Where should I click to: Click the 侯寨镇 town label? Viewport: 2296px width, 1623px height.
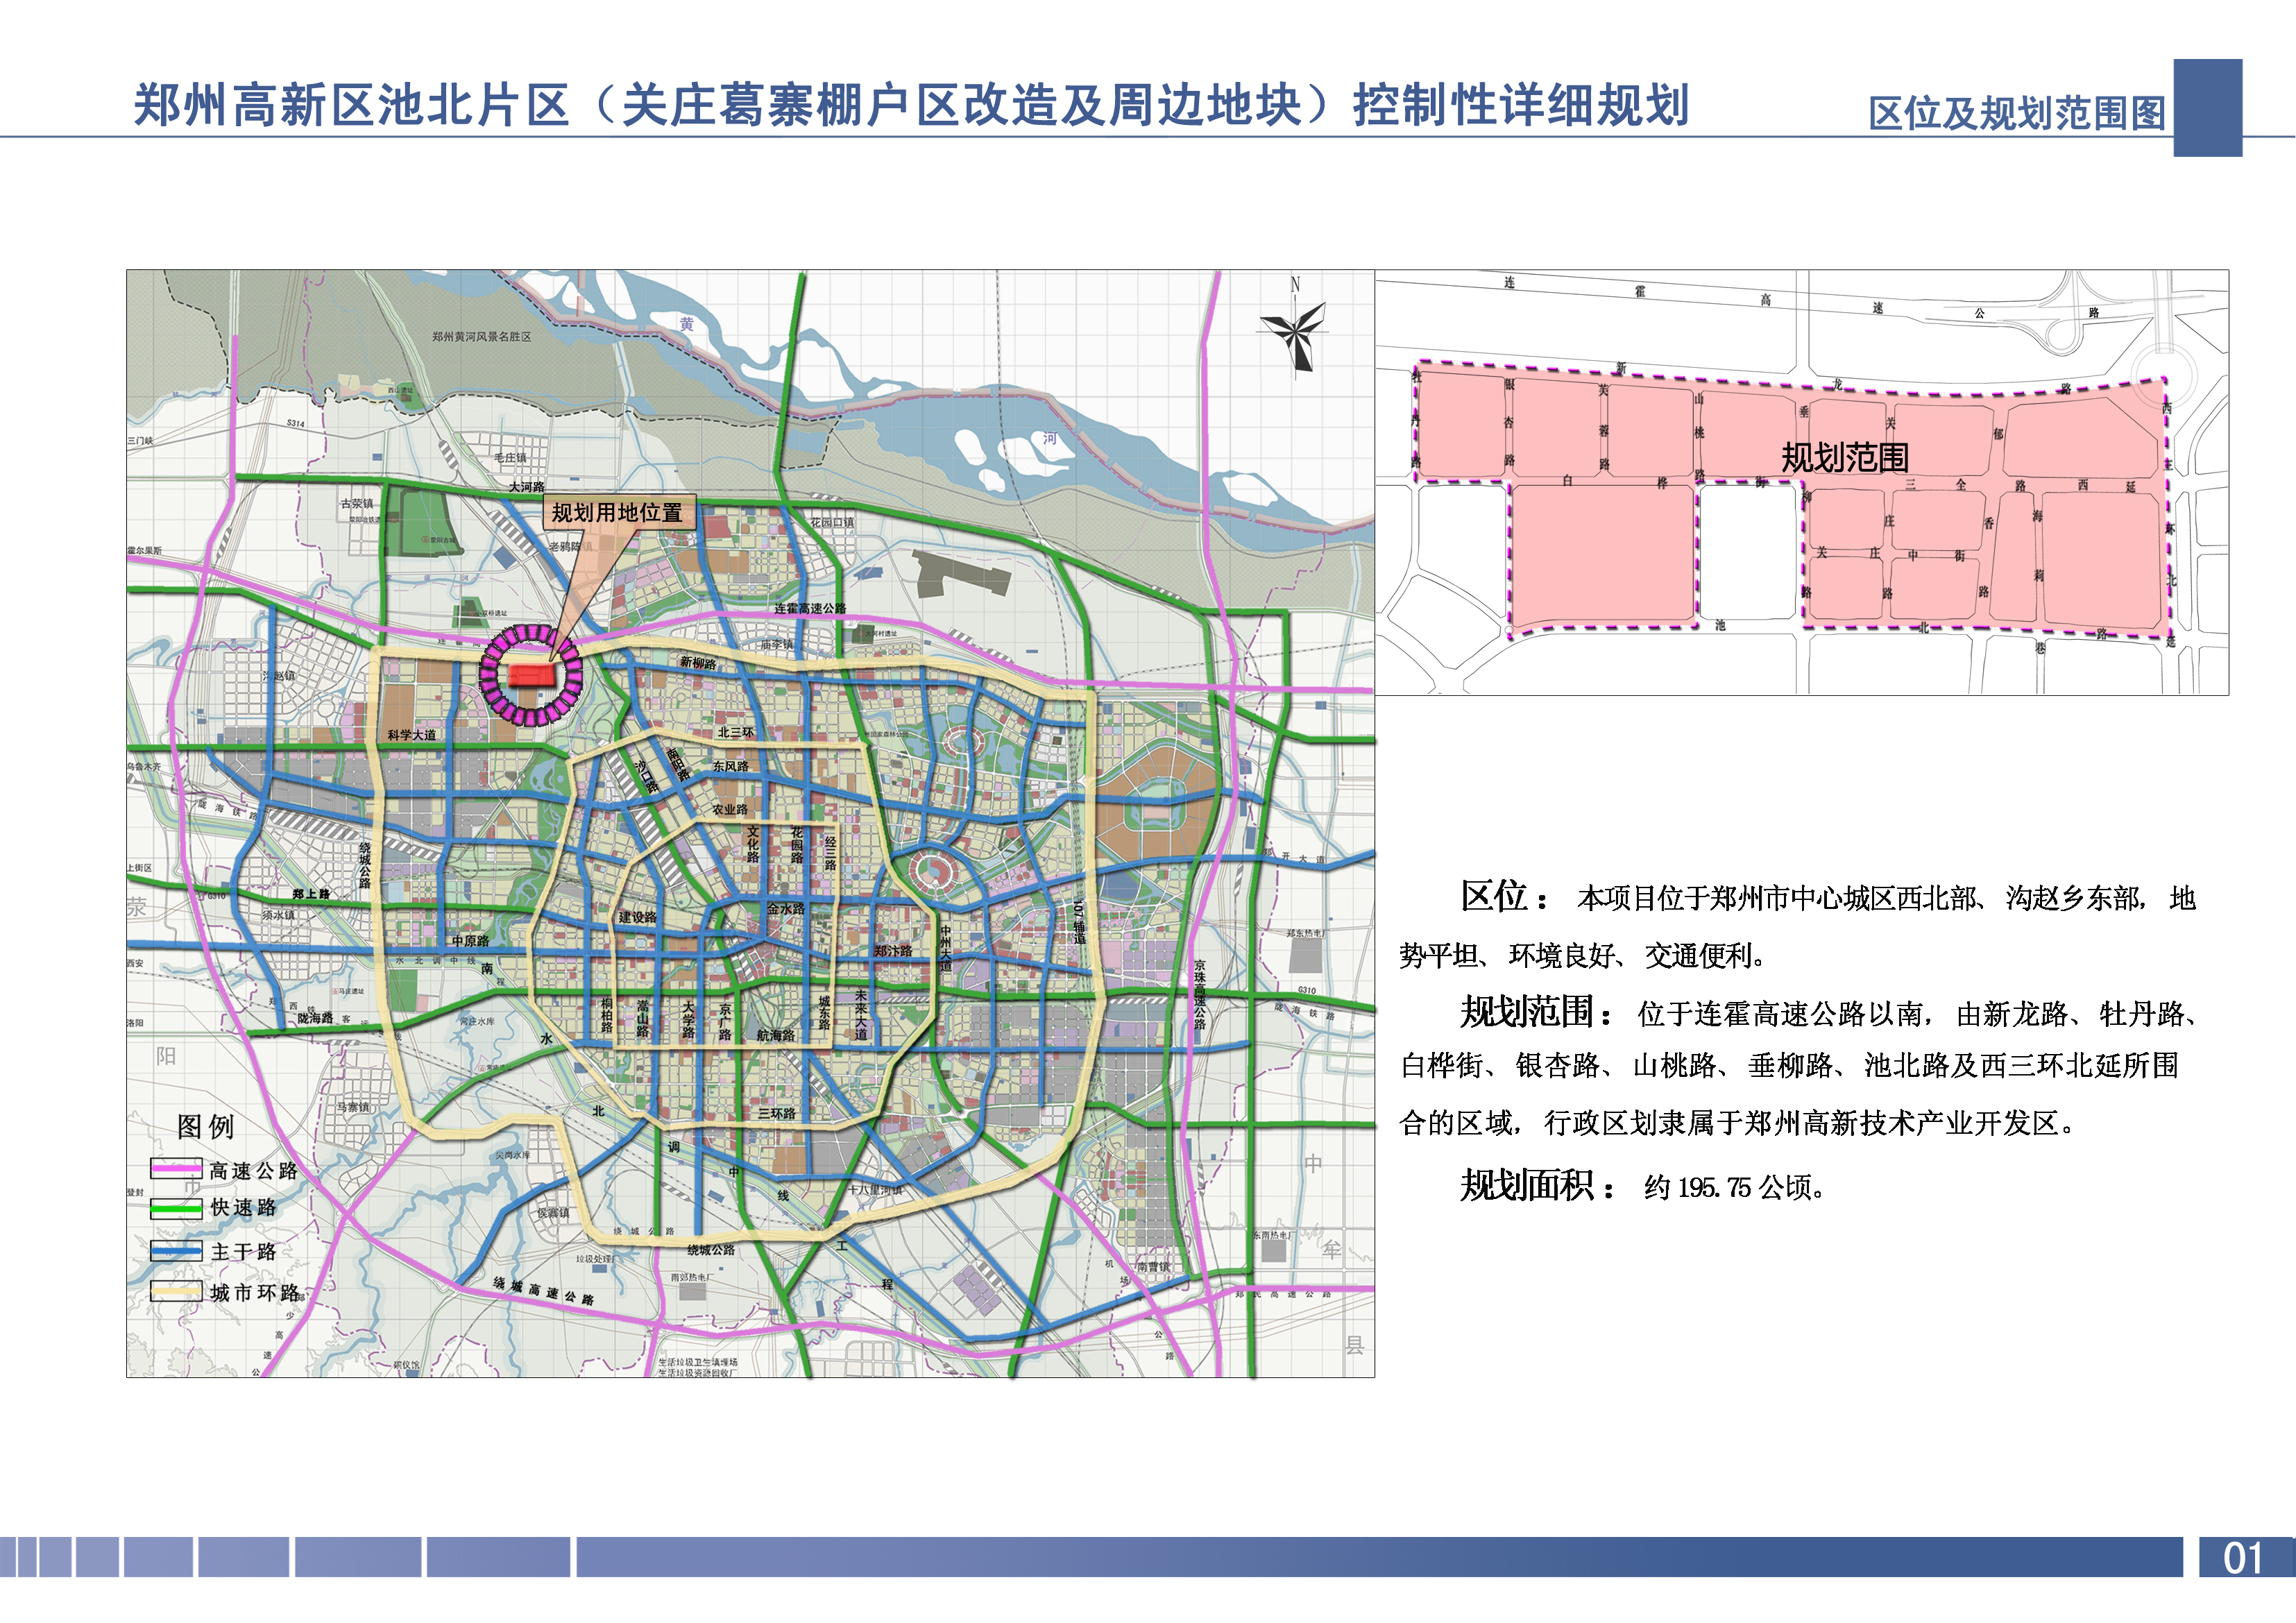pyautogui.click(x=553, y=1213)
